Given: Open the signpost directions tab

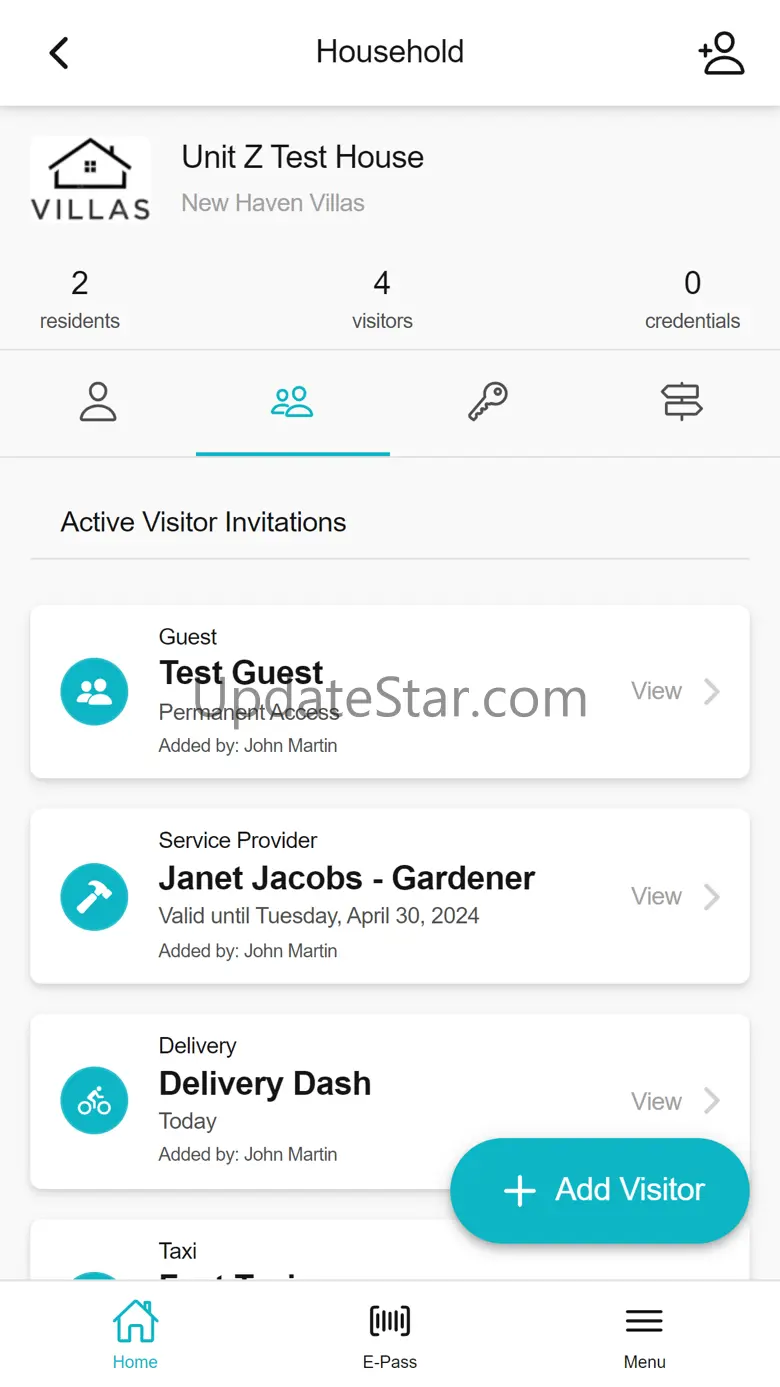Looking at the screenshot, I should click(x=682, y=402).
